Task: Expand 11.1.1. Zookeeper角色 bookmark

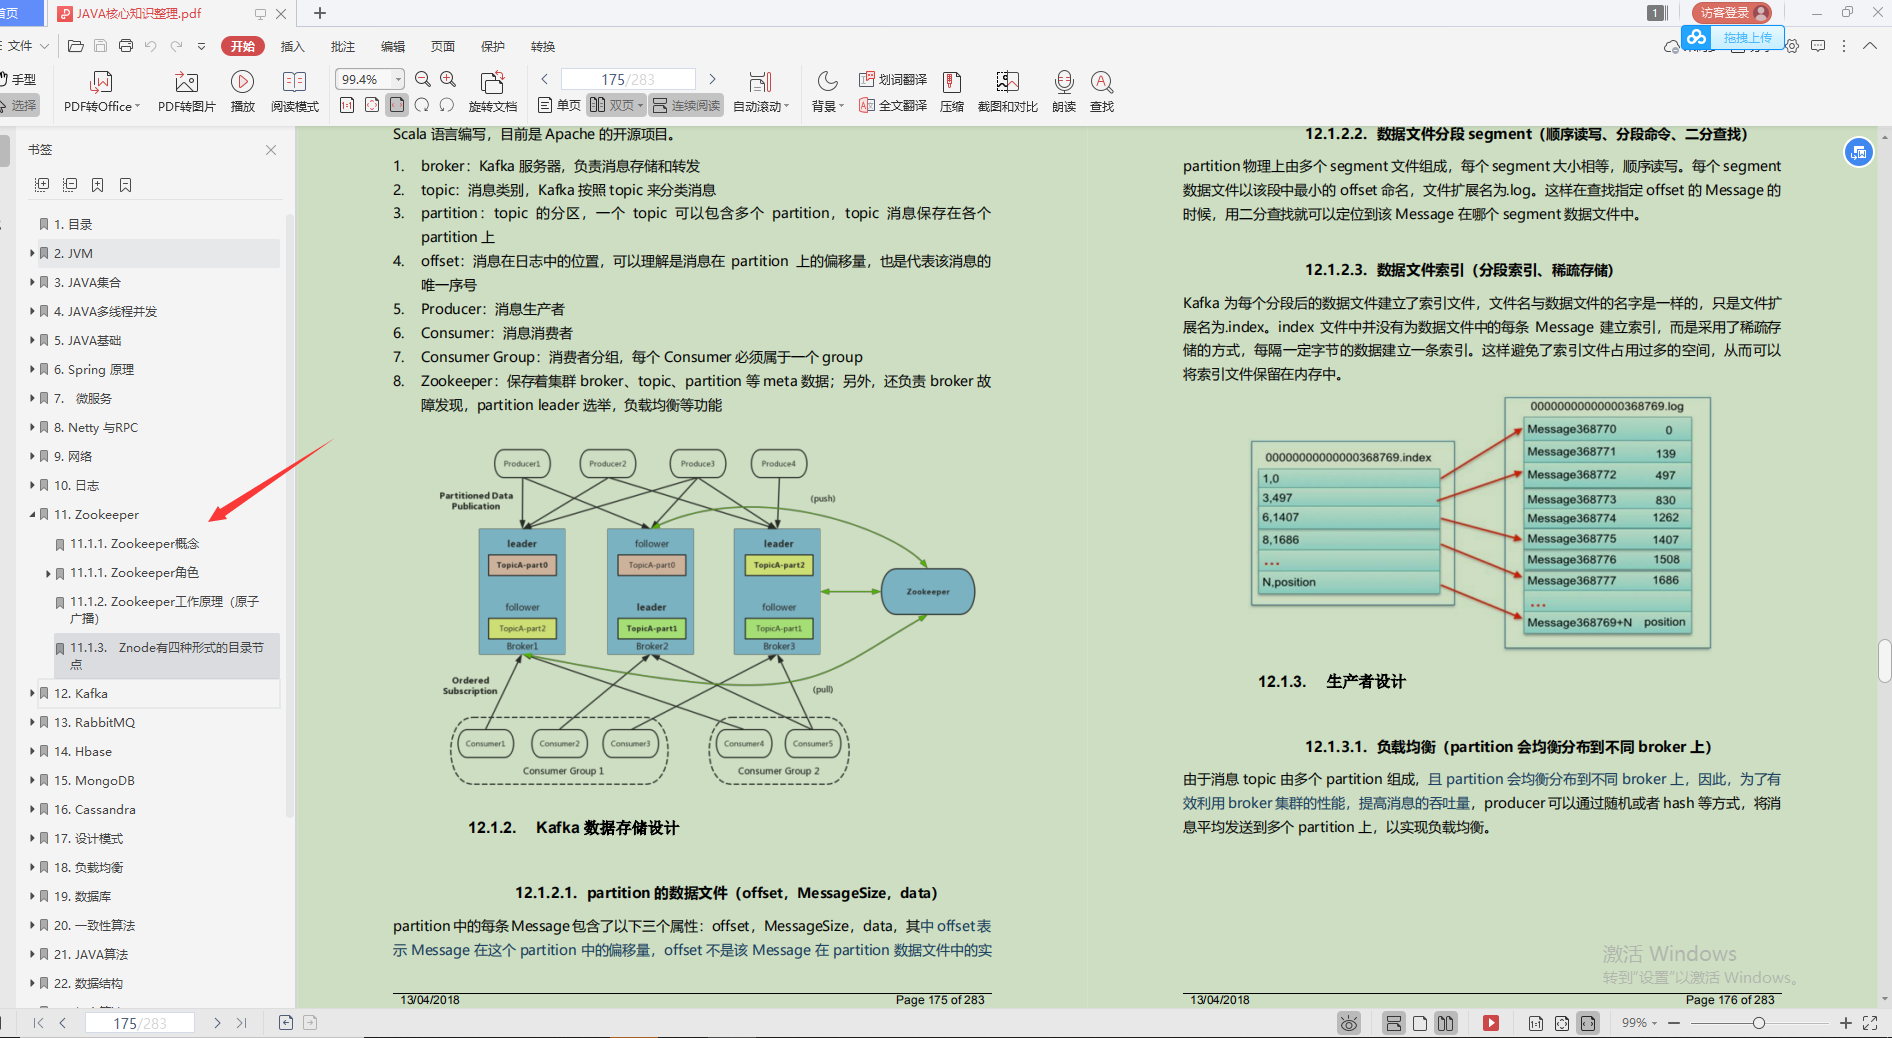Action: 49,573
